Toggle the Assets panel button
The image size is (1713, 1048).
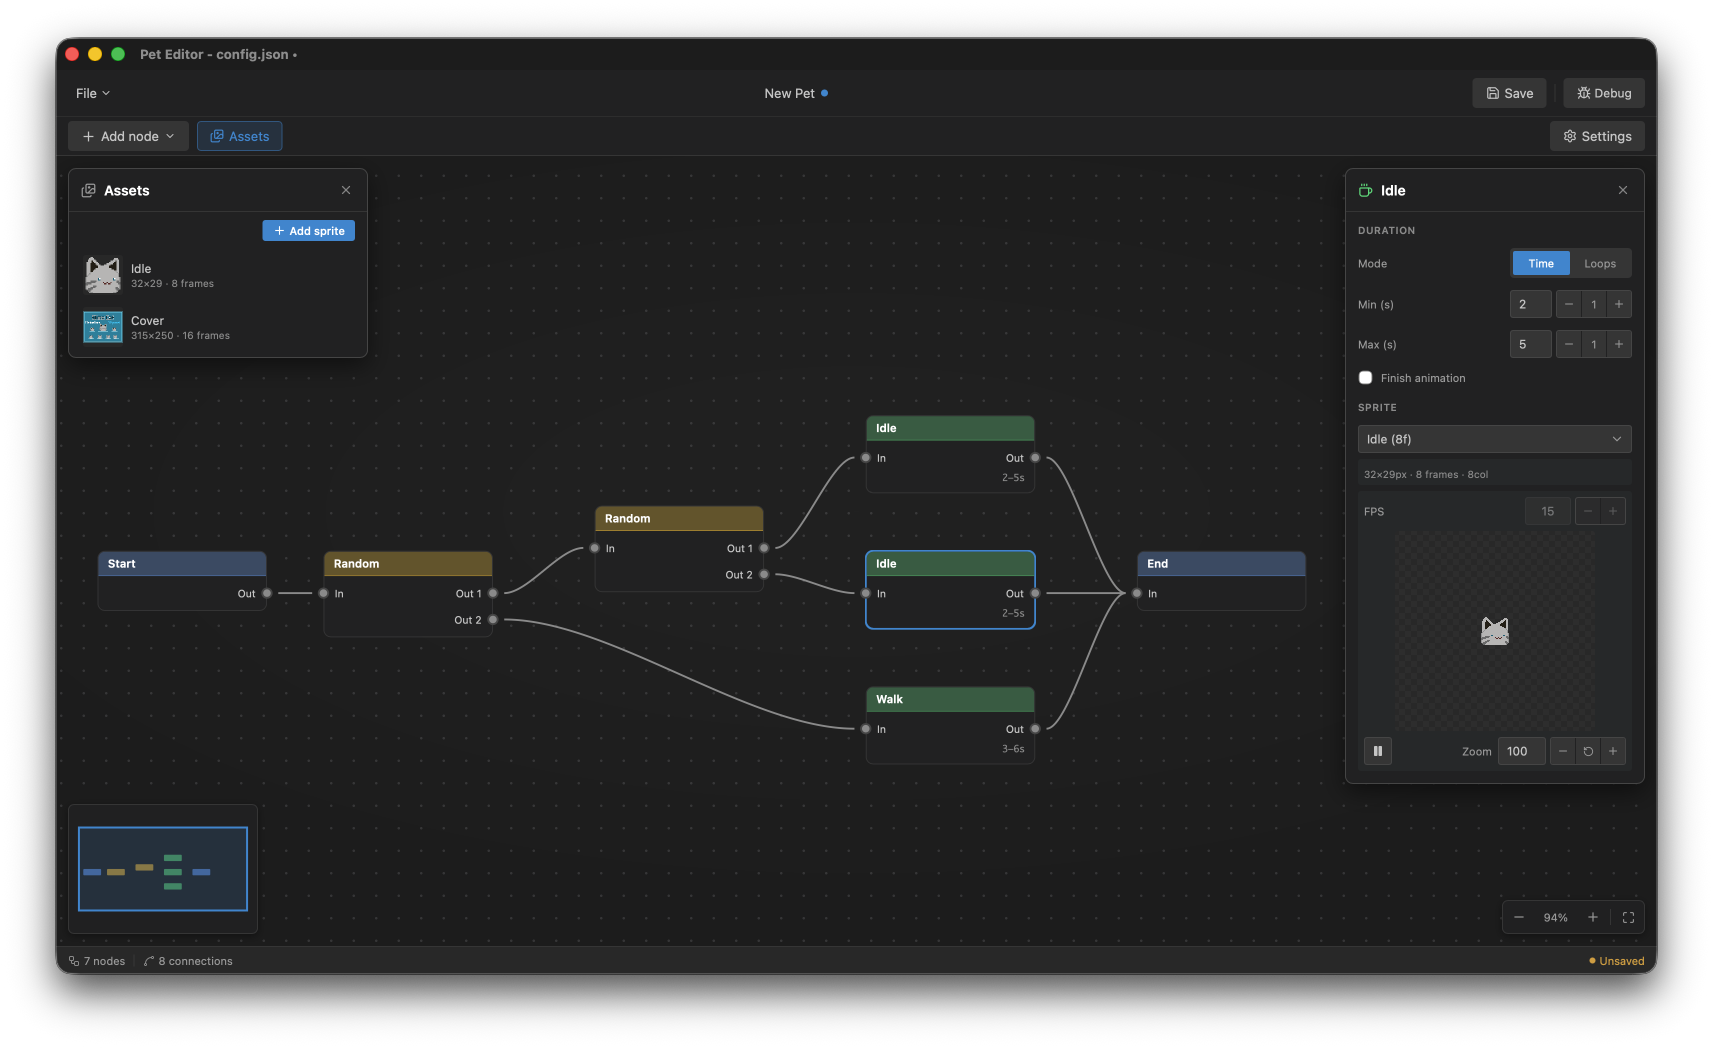point(239,136)
